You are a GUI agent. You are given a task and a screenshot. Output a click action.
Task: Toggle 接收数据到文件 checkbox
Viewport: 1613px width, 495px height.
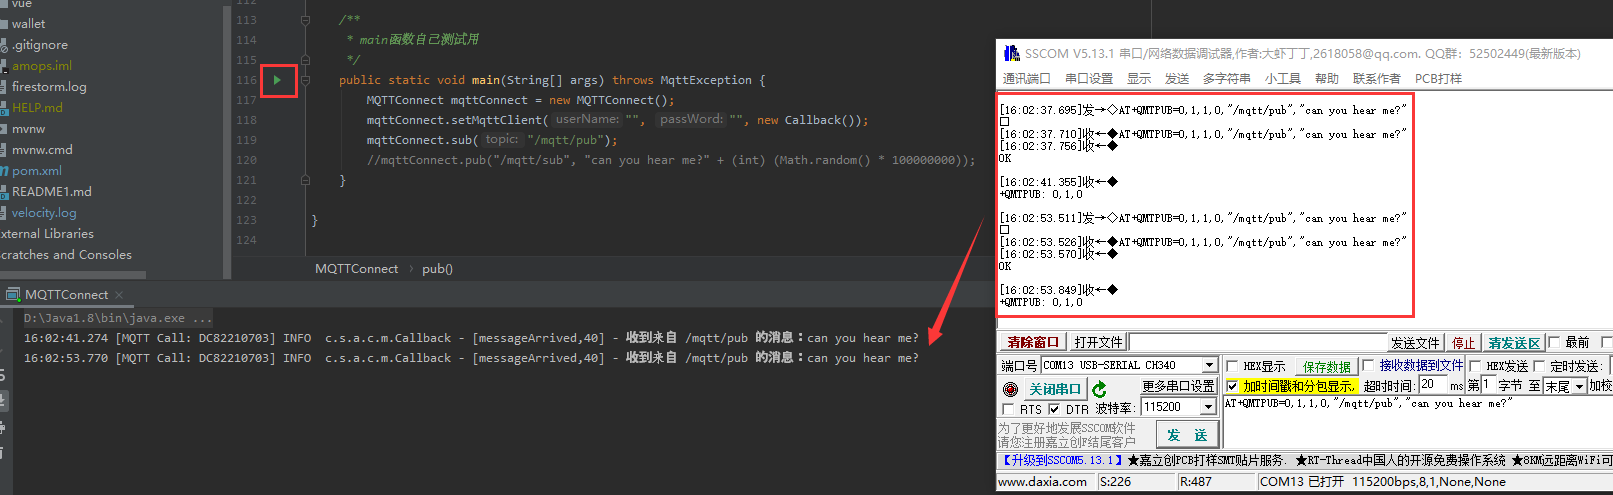click(1368, 366)
